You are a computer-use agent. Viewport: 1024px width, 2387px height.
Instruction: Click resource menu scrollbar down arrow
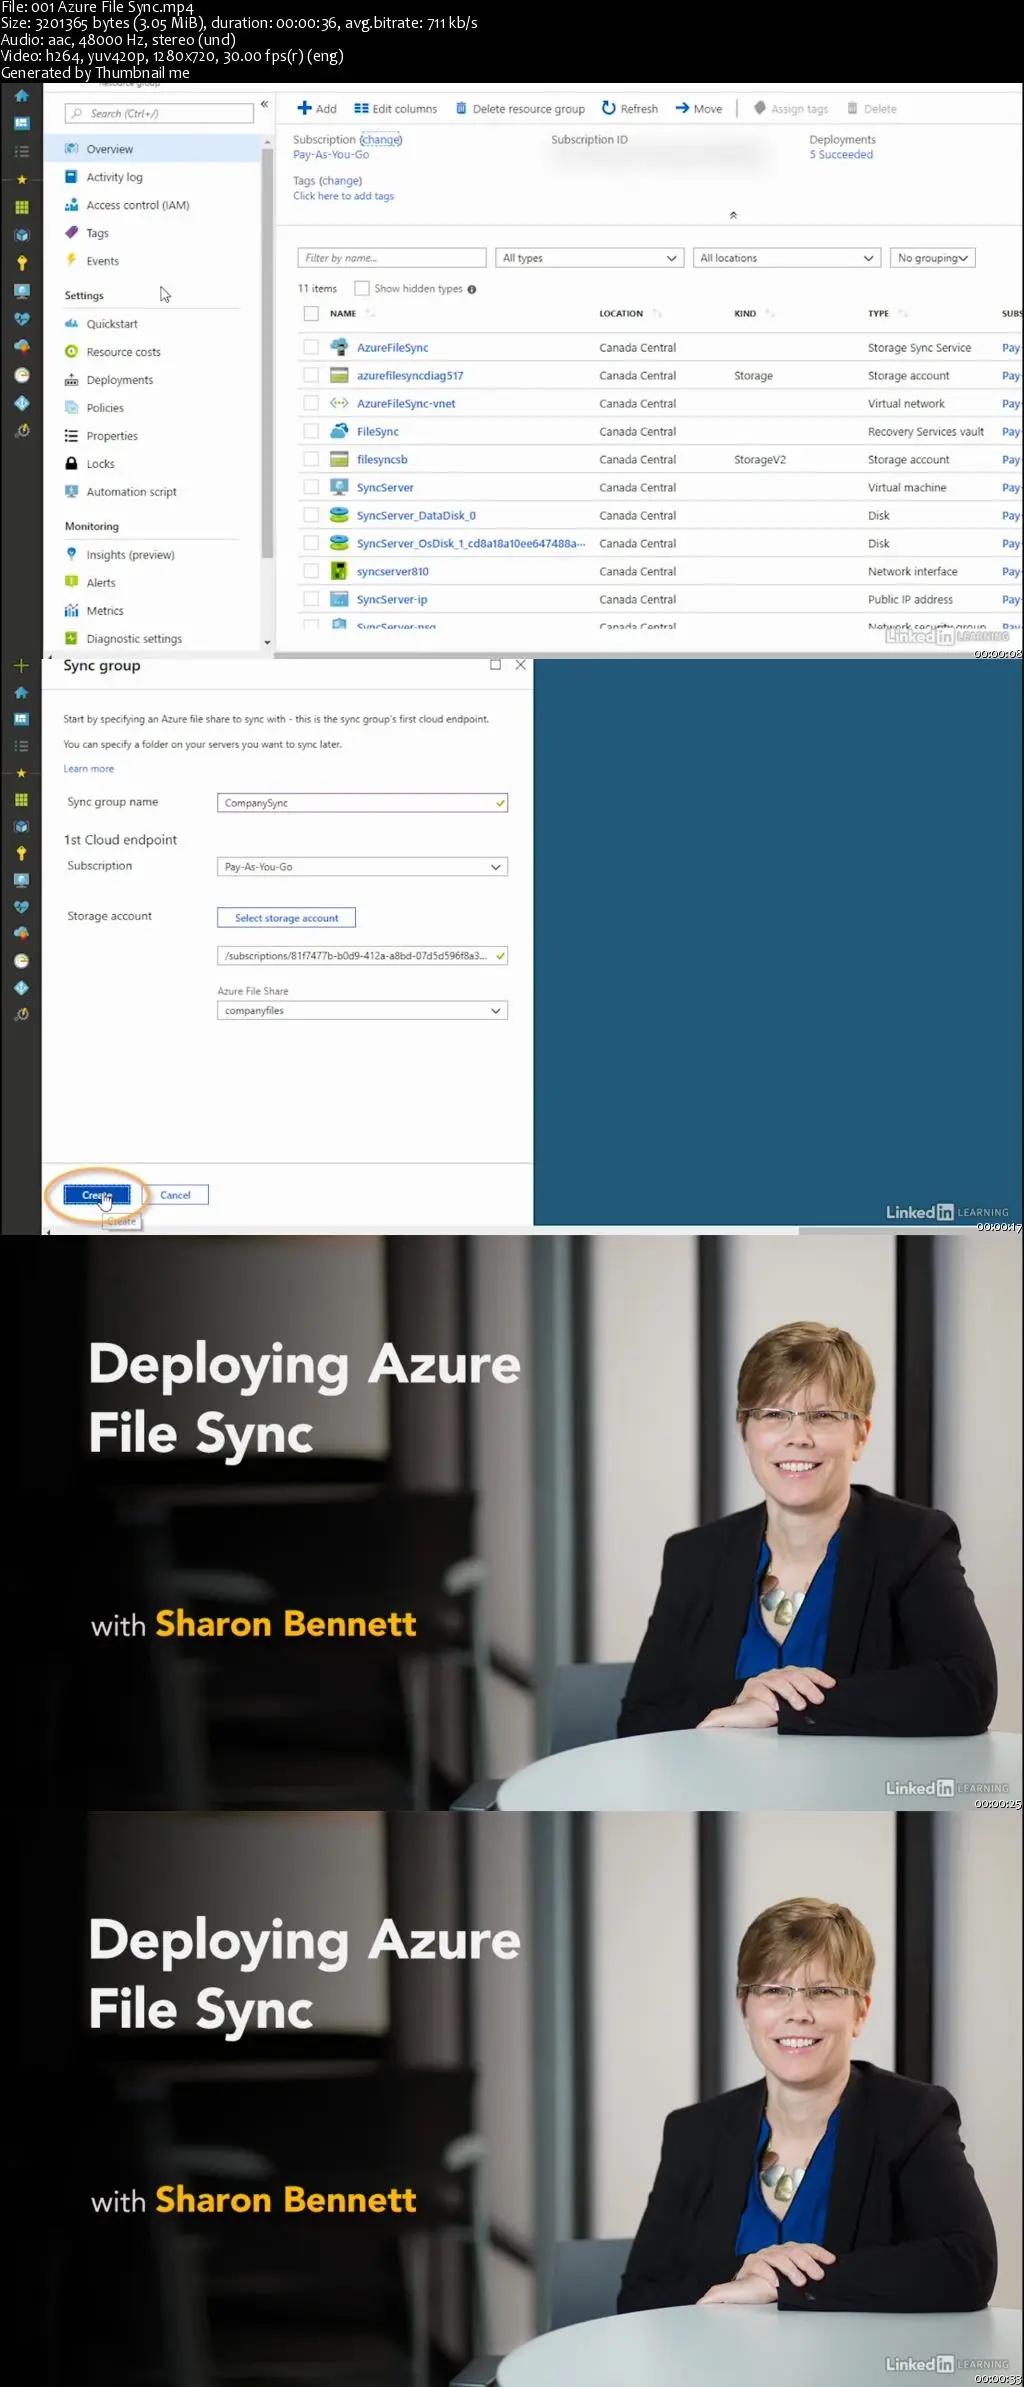pyautogui.click(x=267, y=642)
